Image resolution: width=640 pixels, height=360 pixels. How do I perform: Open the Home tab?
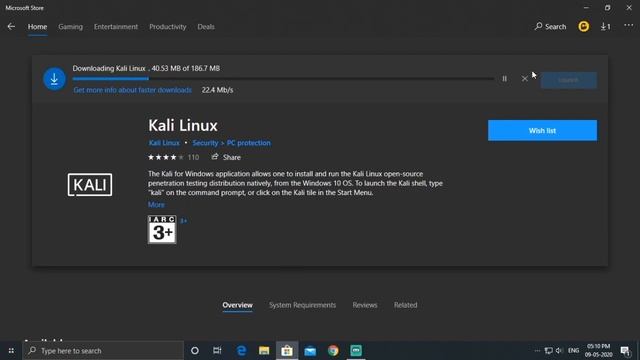(37, 27)
